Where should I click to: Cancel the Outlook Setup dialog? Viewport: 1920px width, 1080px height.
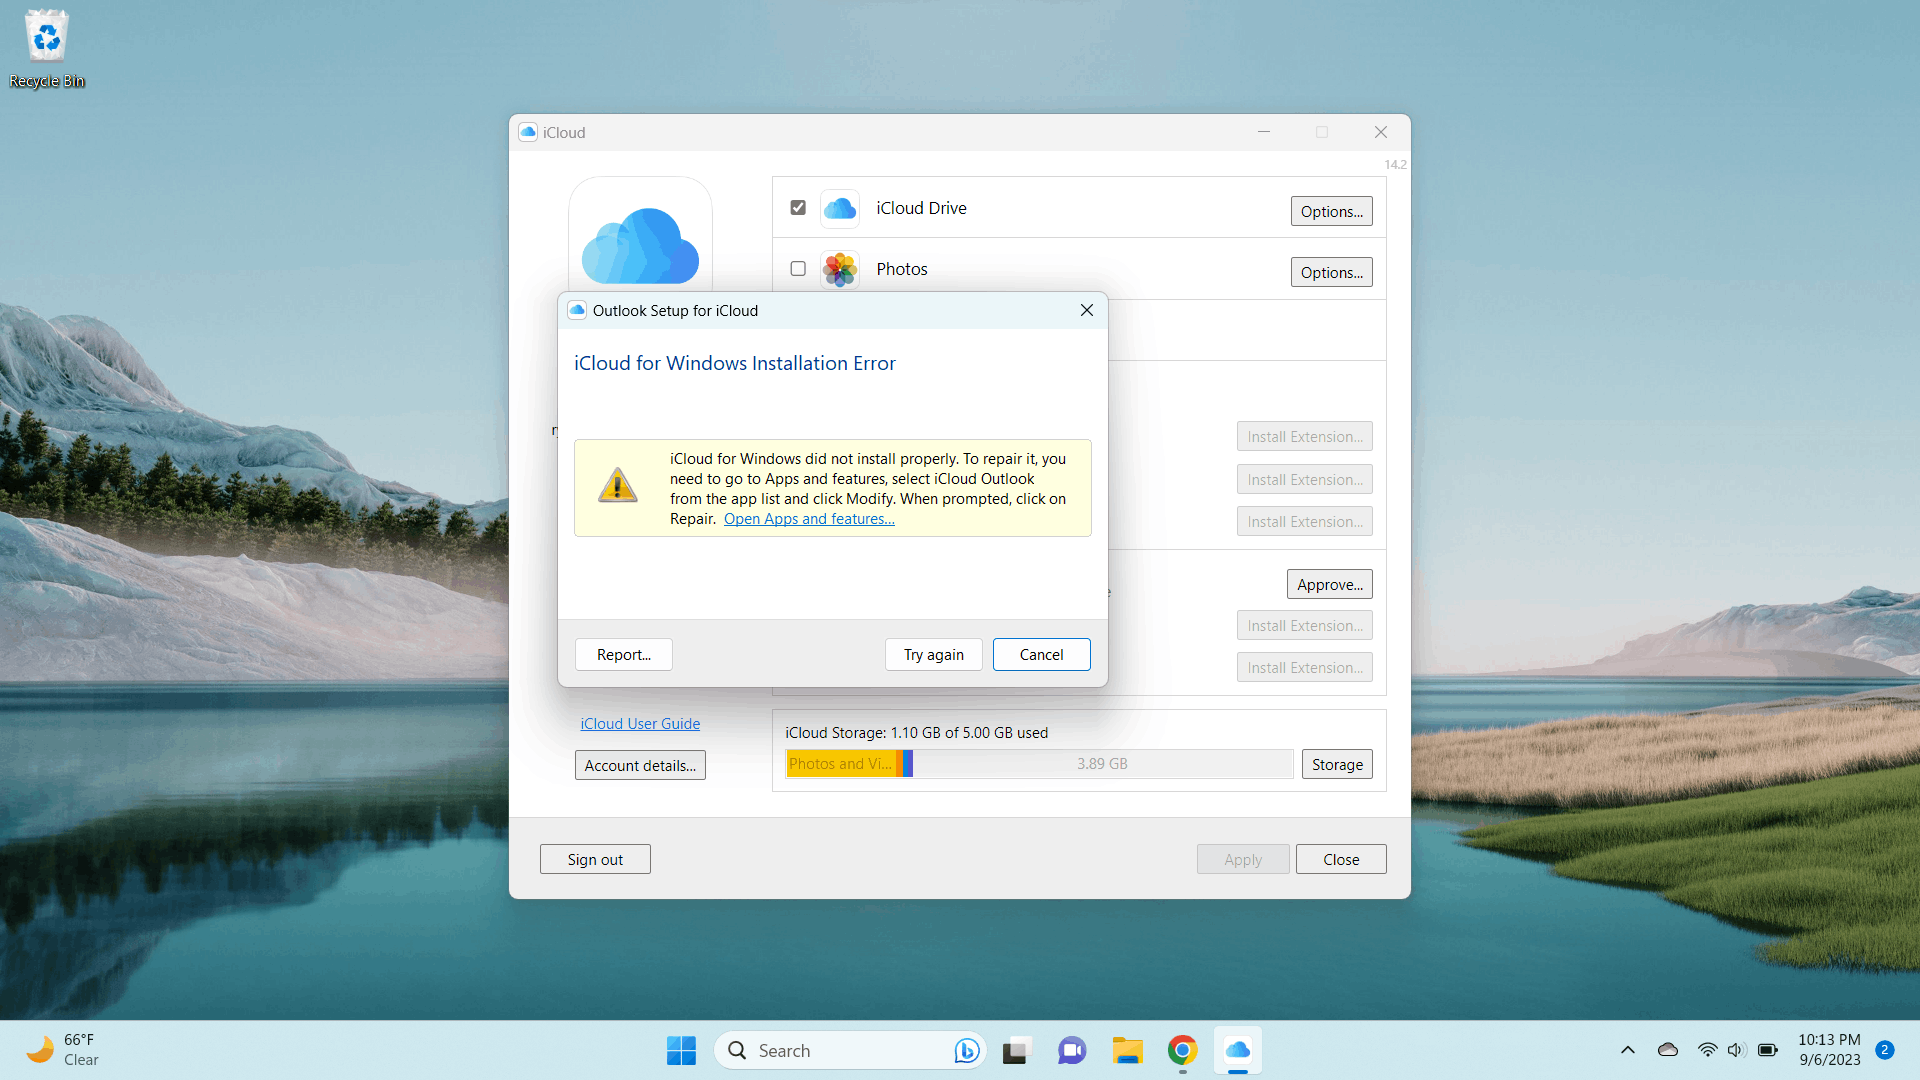[x=1041, y=655]
